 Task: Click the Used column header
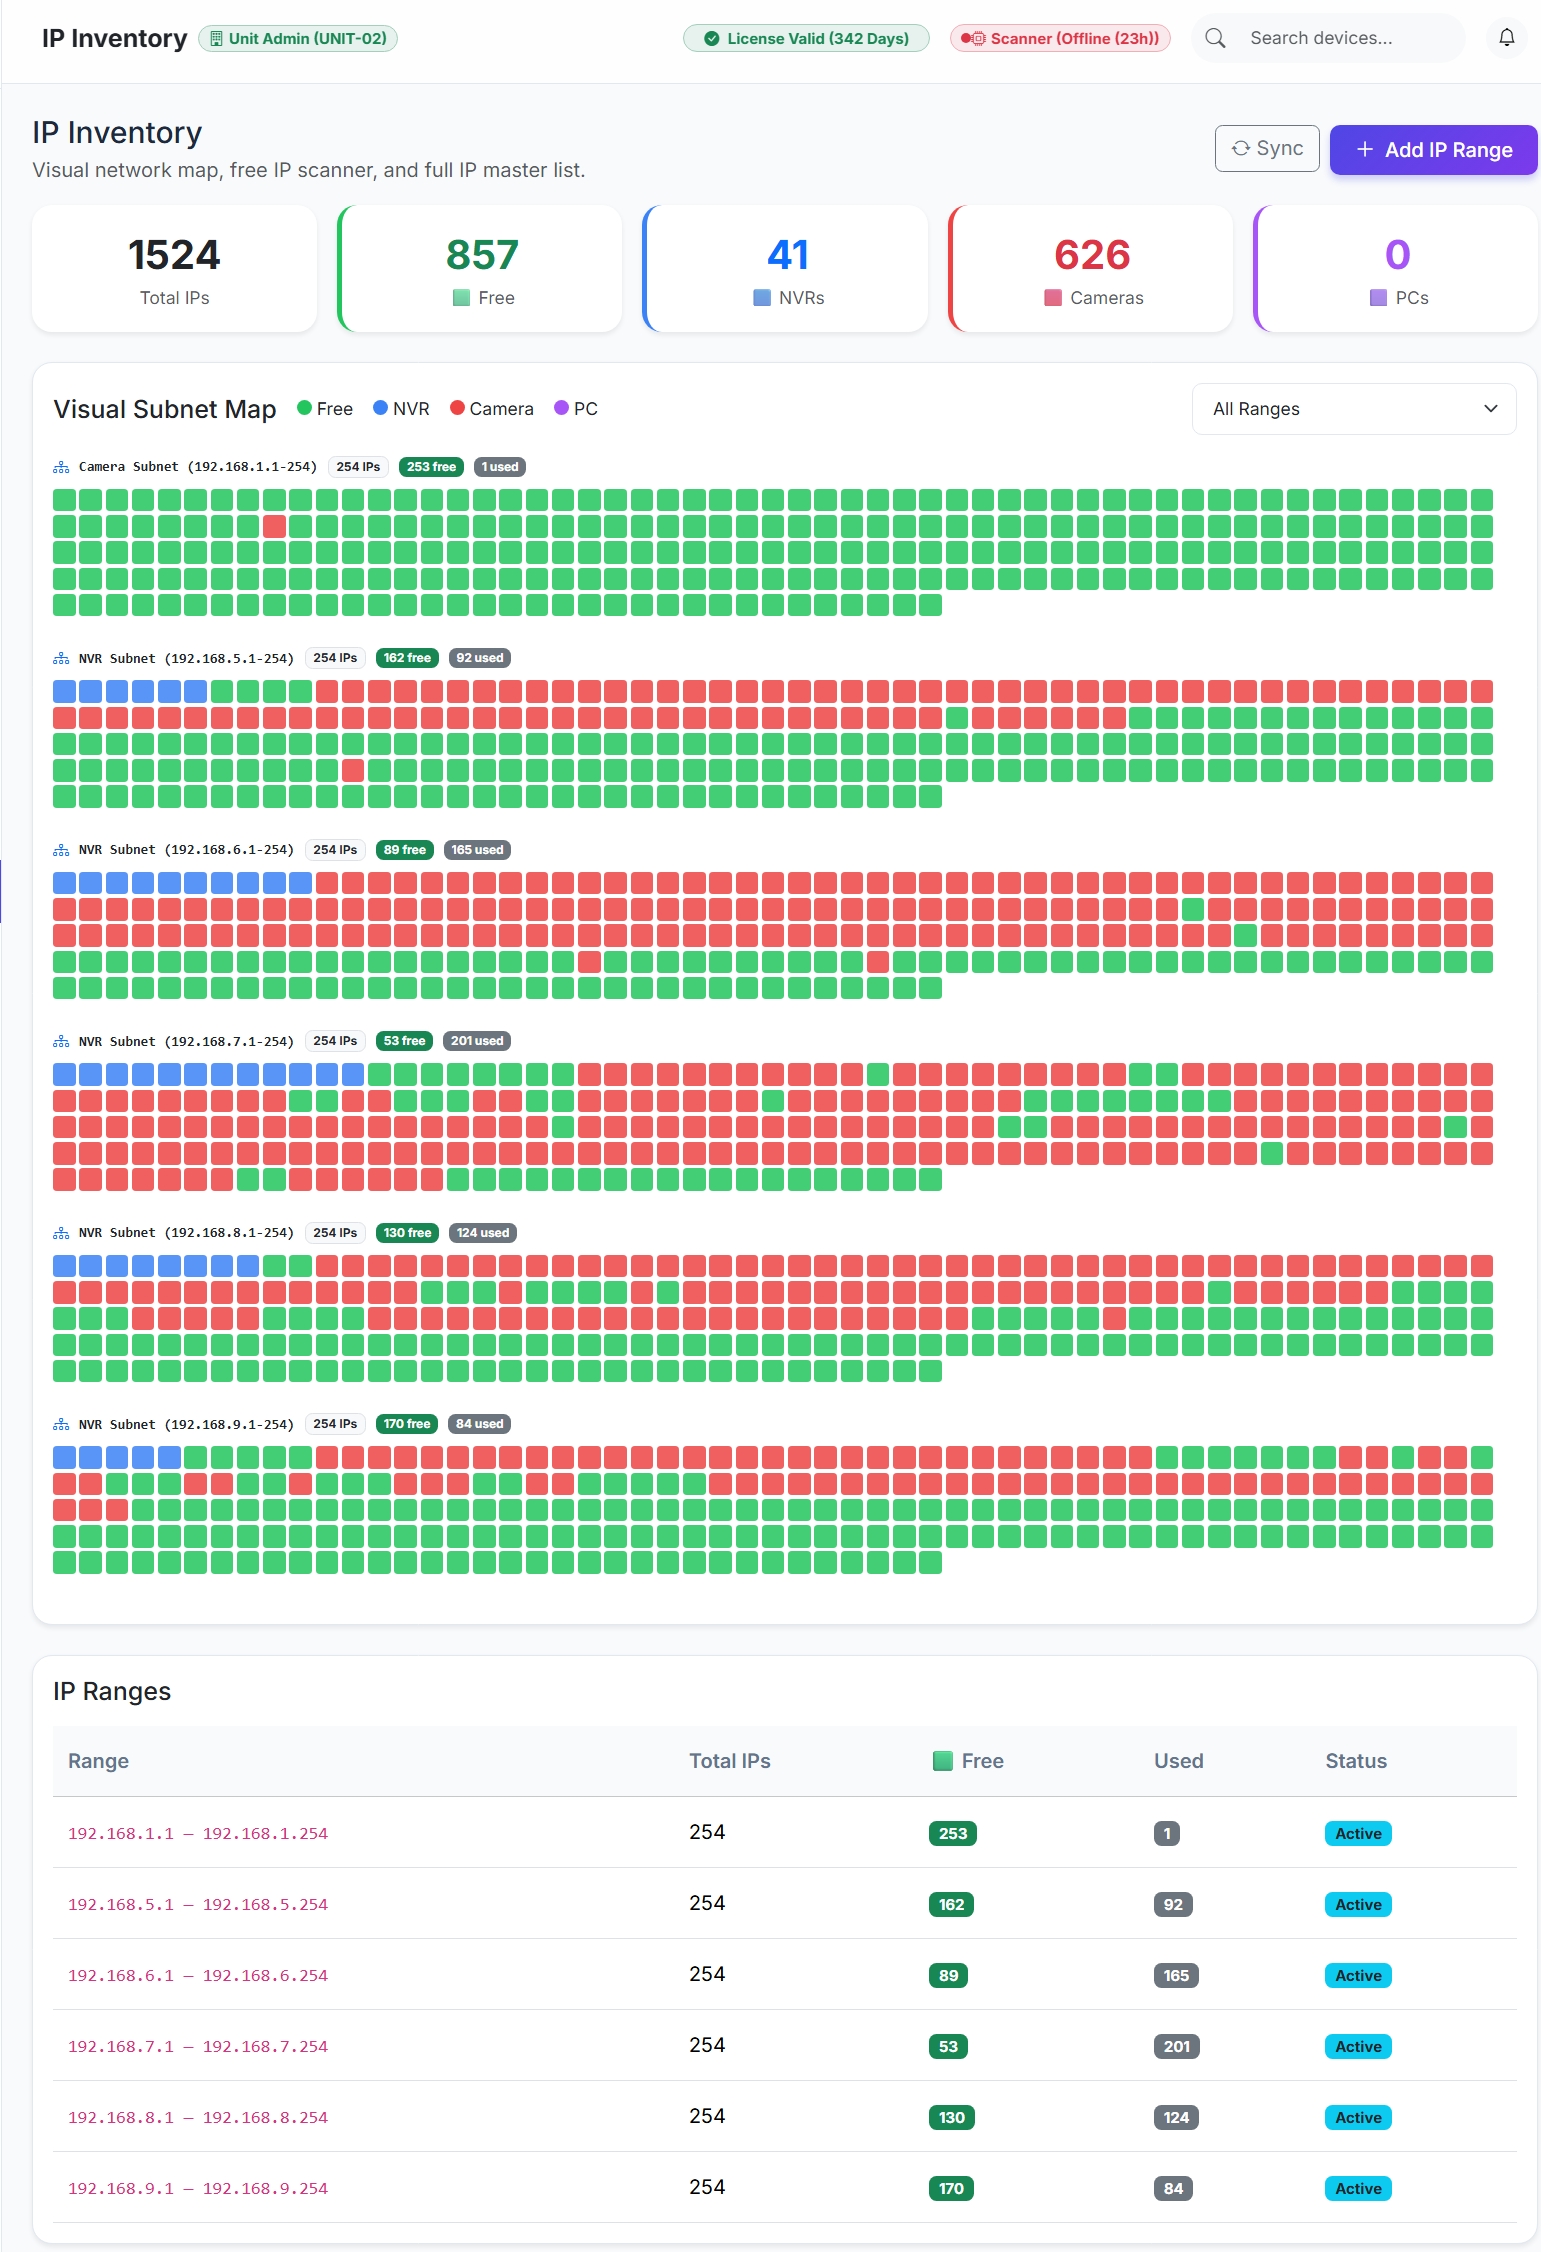tap(1178, 1761)
